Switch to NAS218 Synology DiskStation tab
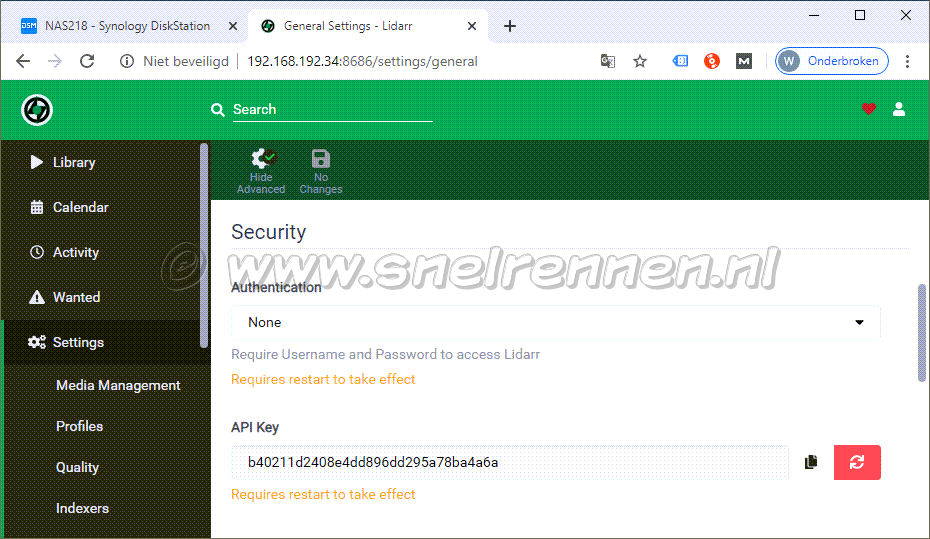Screen dimensions: 930x539 click(x=127, y=26)
